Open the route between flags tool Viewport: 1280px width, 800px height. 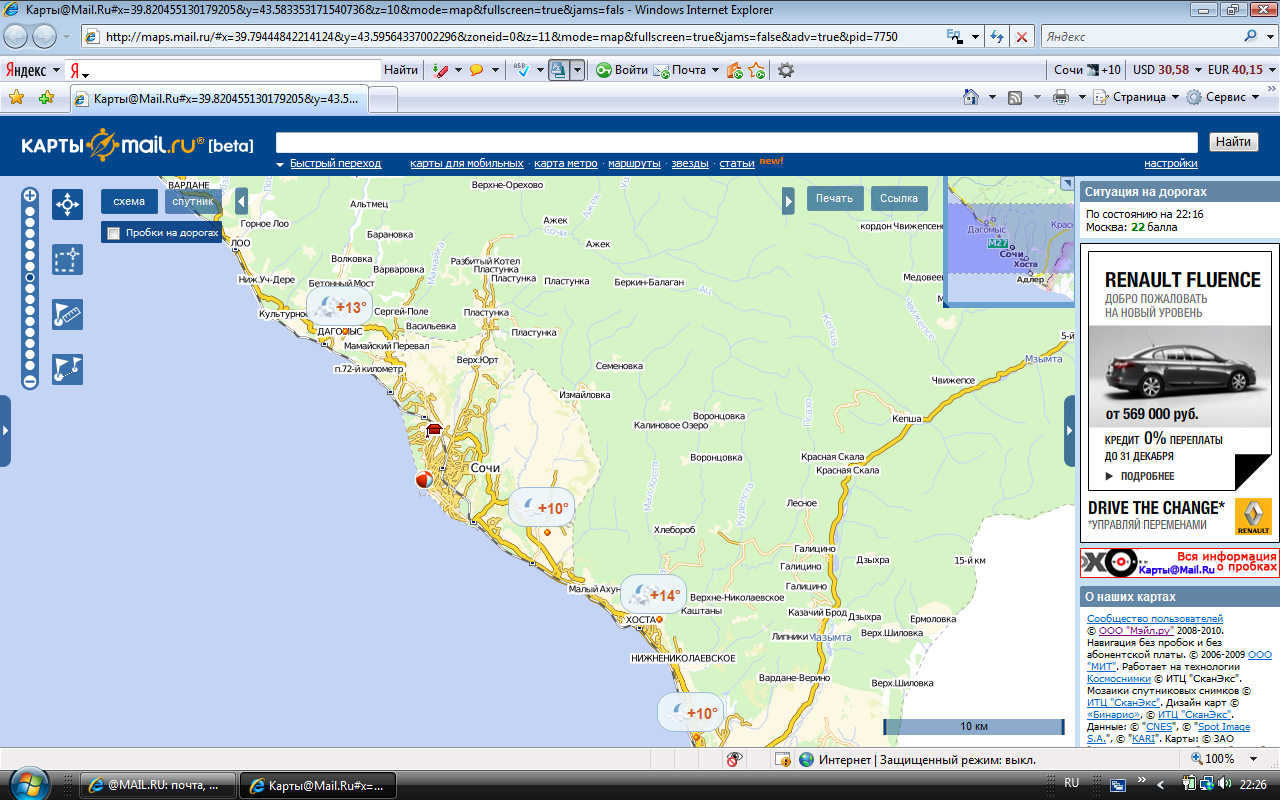[x=67, y=369]
